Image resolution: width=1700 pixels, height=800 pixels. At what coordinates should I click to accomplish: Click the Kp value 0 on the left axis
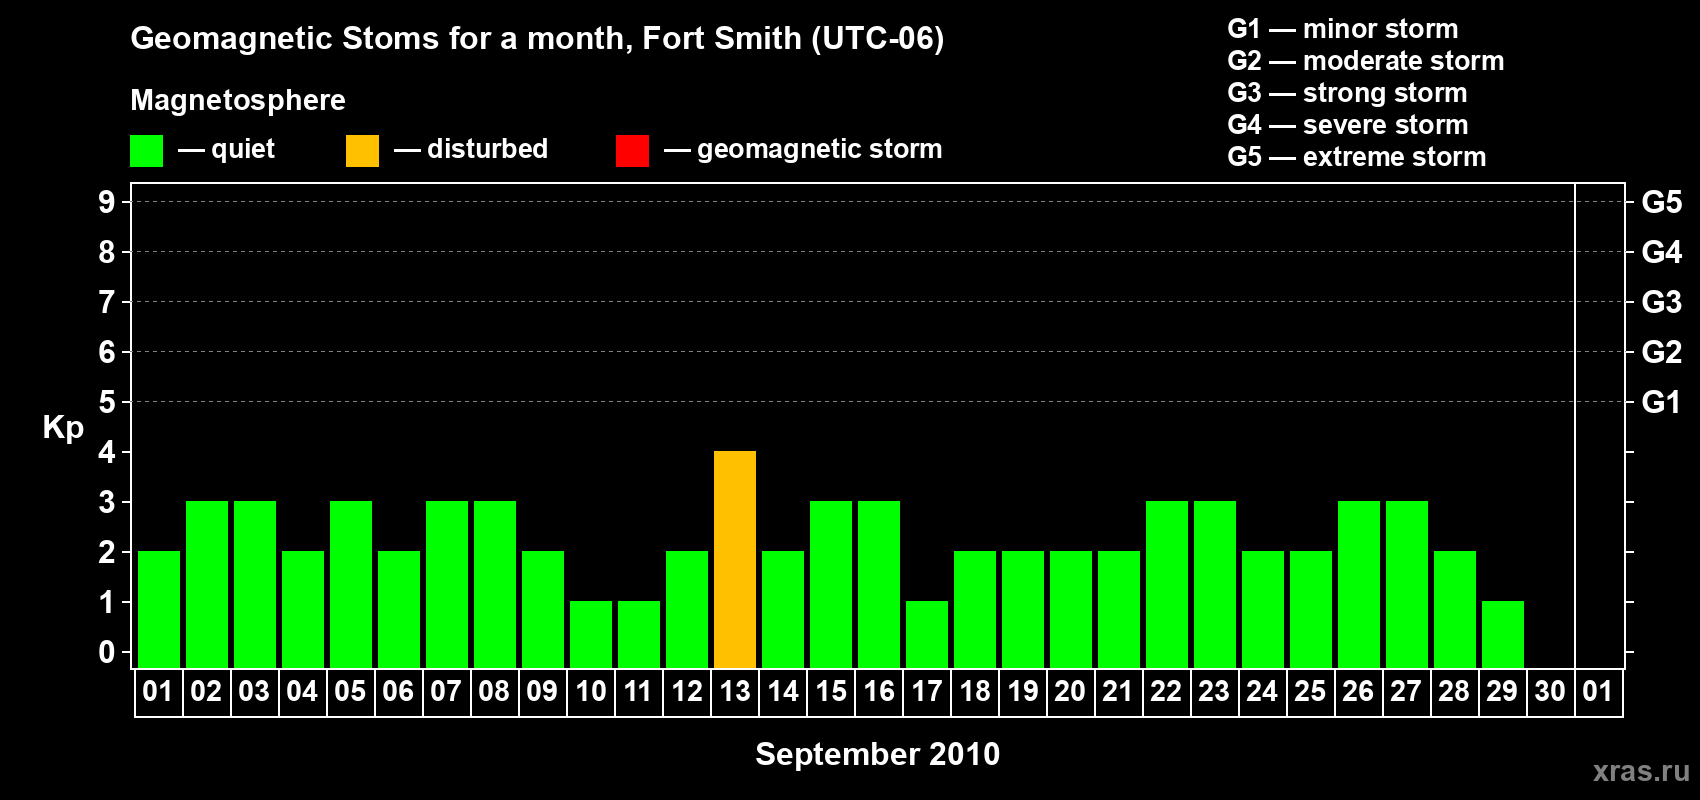tap(107, 652)
